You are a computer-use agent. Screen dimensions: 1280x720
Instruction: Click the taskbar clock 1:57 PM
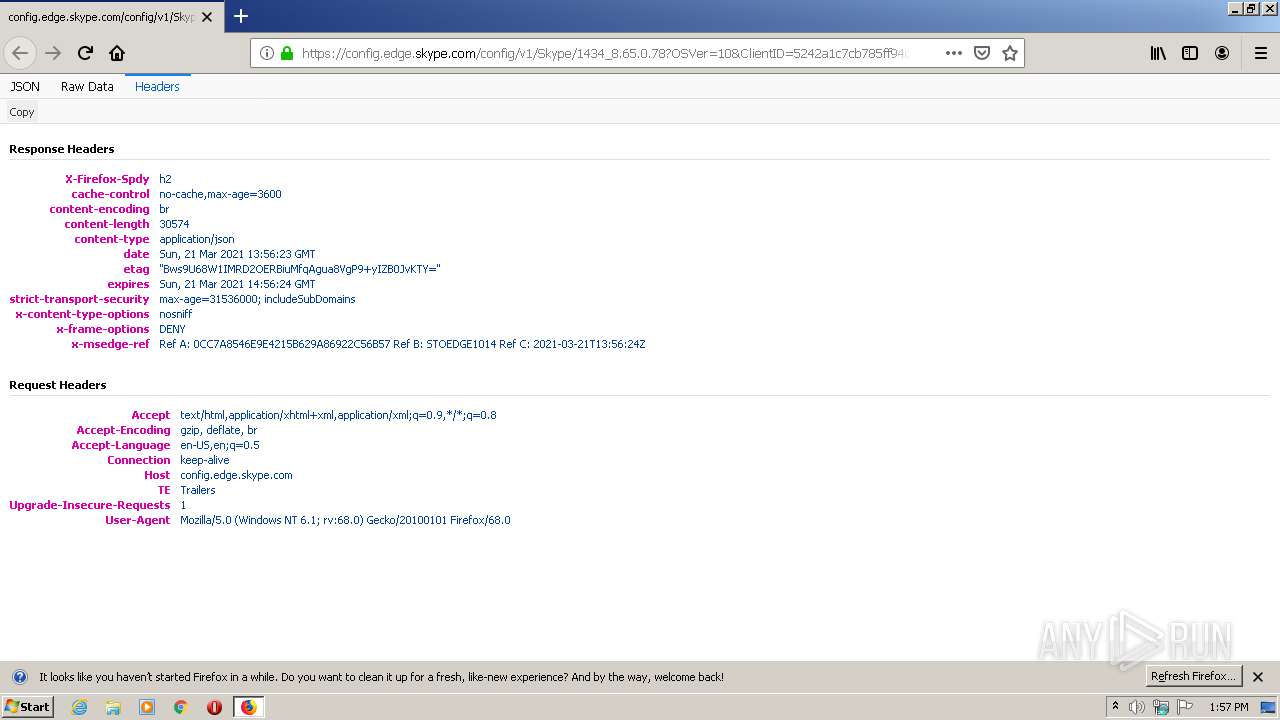coord(1228,707)
